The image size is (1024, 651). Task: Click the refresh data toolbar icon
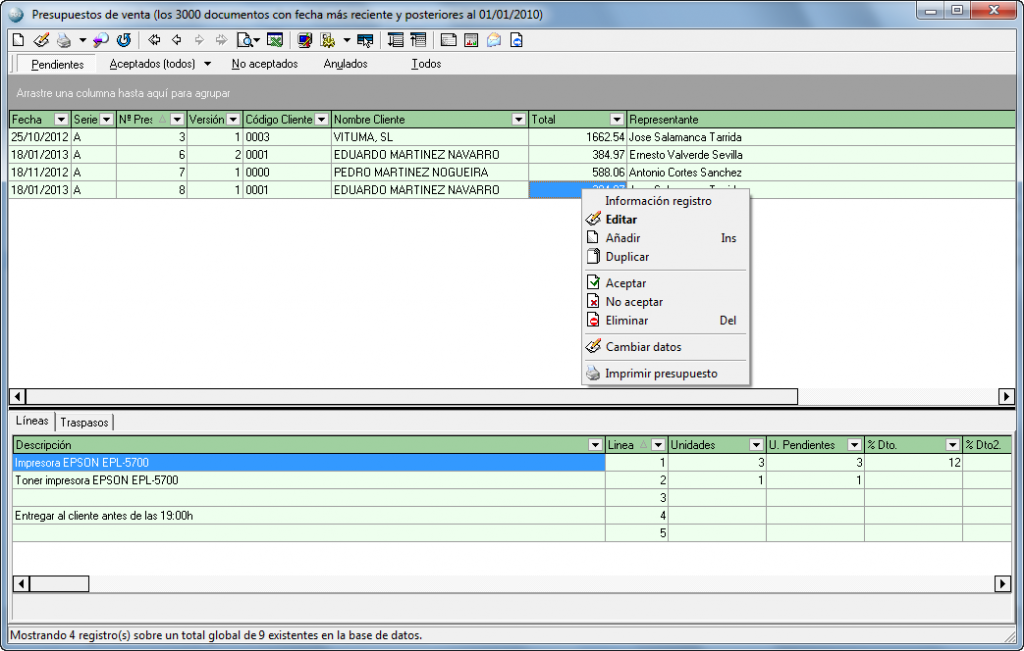124,41
